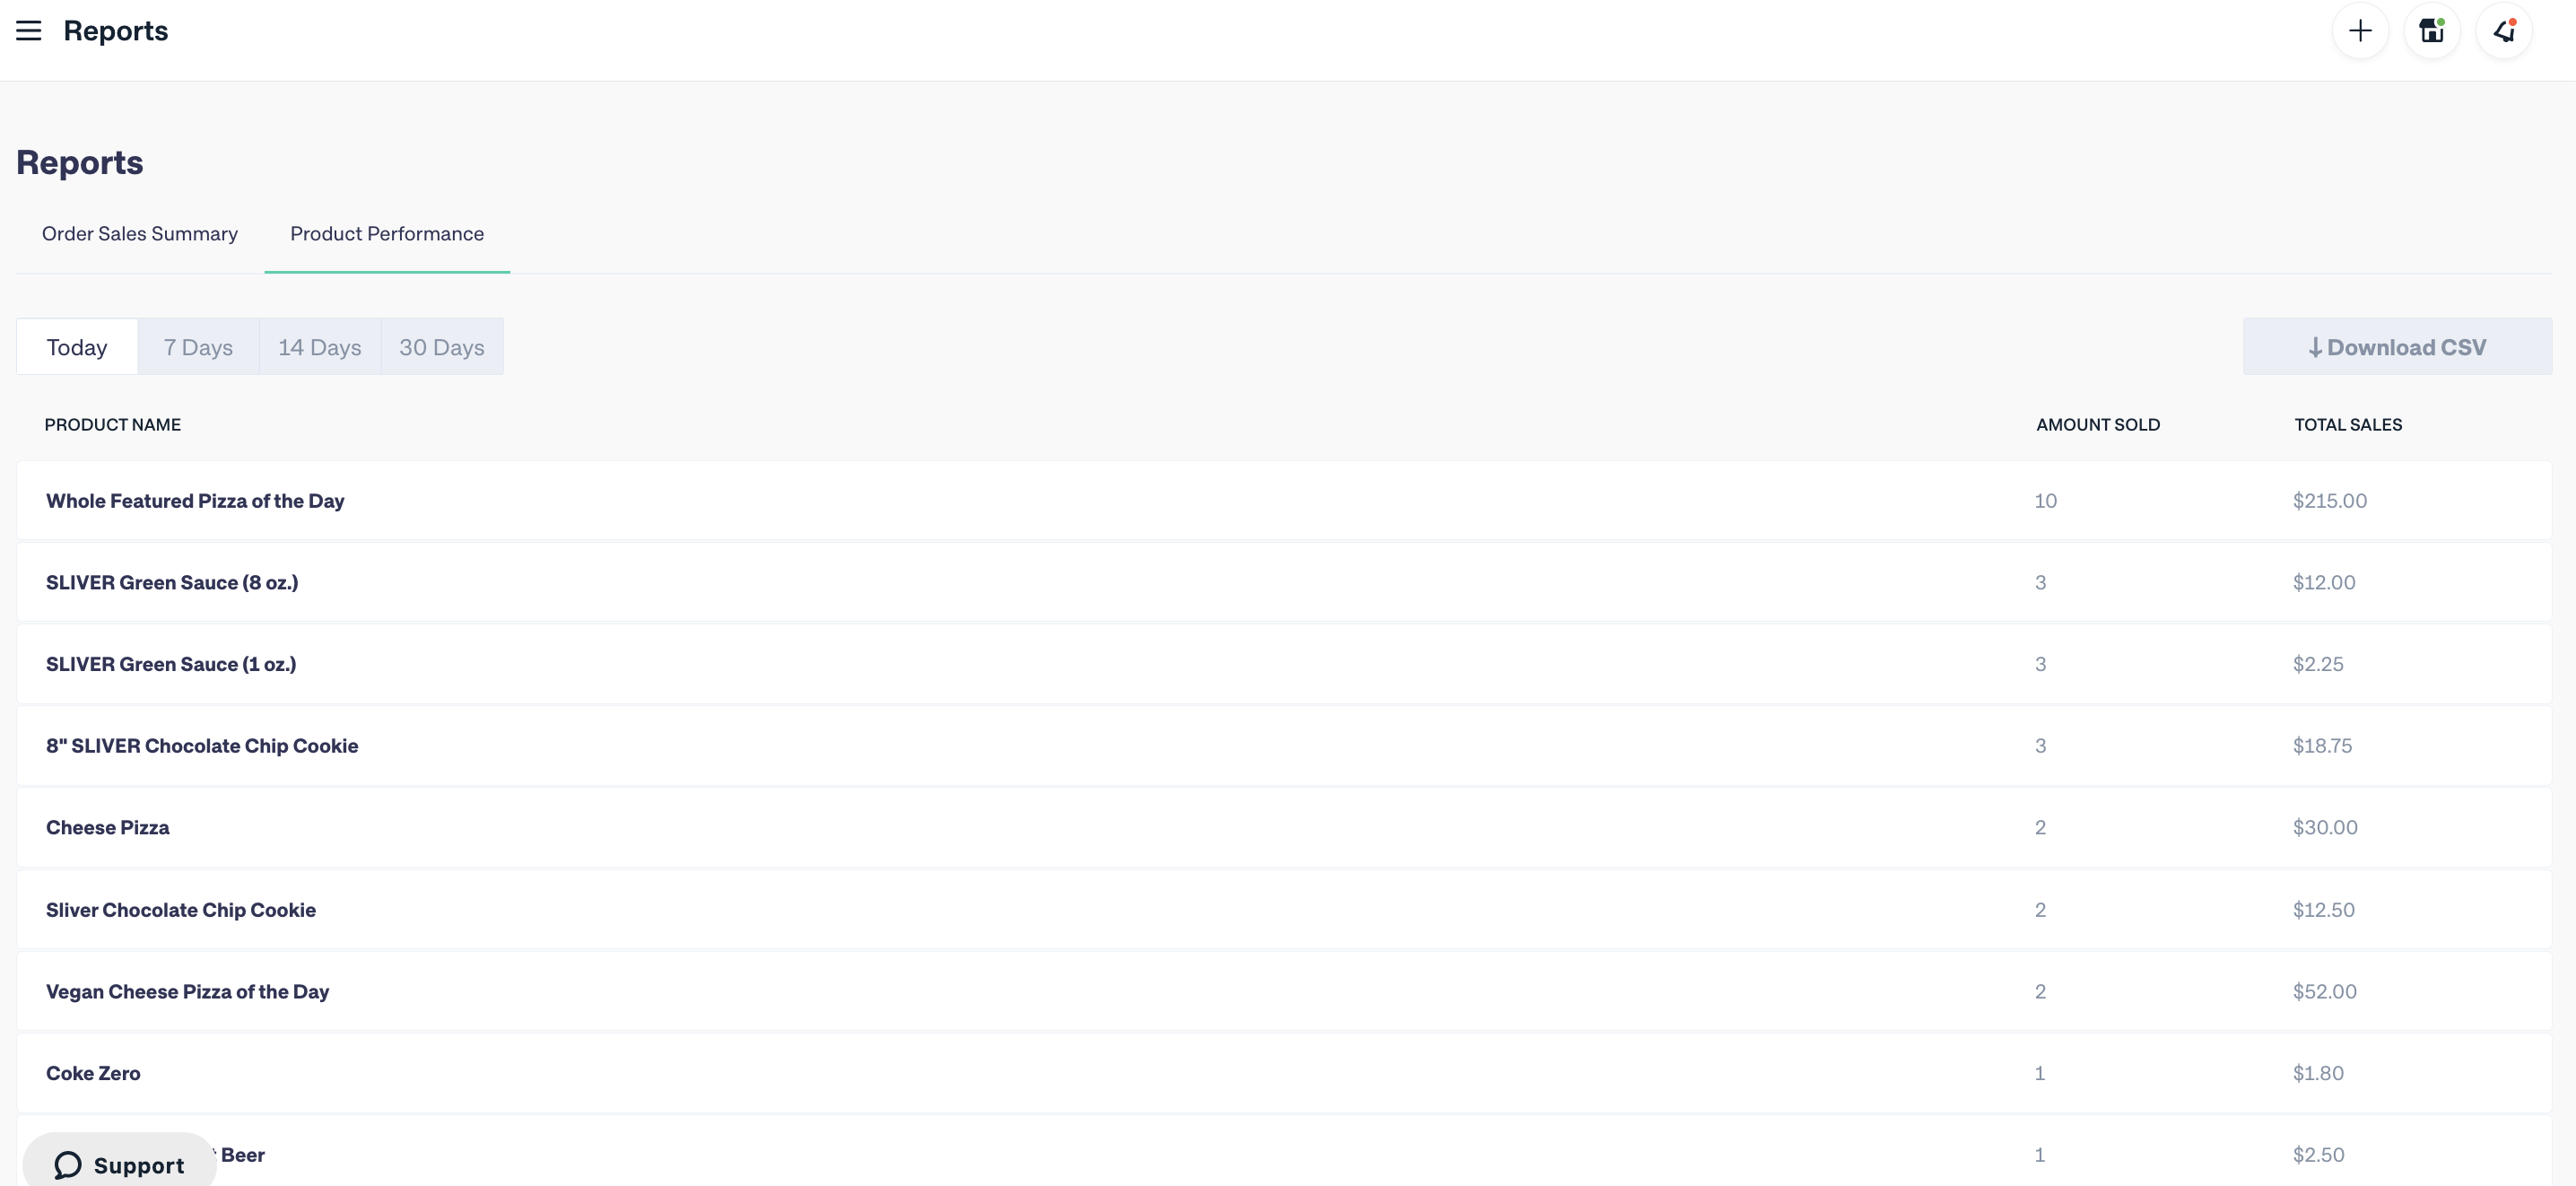
Task: Open the notifications megaphone icon
Action: pyautogui.click(x=2504, y=31)
